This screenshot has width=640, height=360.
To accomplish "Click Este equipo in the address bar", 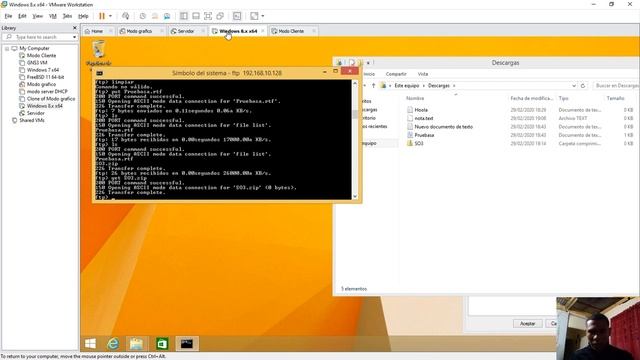I will point(407,86).
